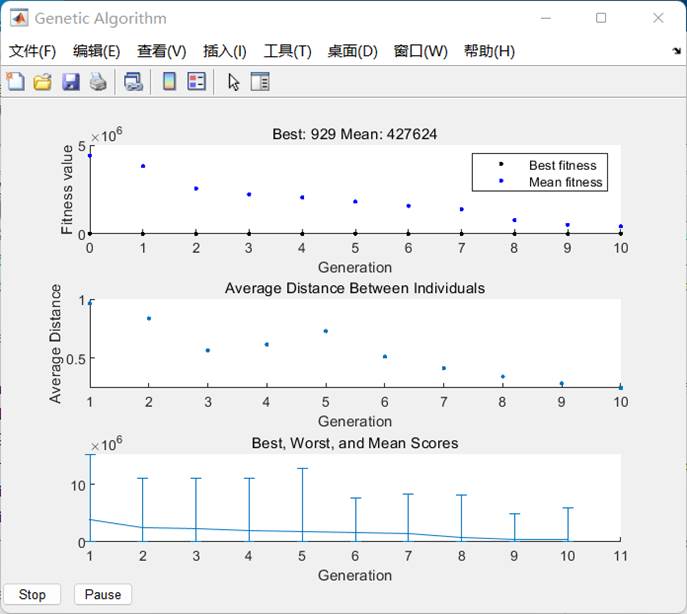The image size is (687, 614).
Task: Expand the 插入(I) menu
Action: (225, 52)
